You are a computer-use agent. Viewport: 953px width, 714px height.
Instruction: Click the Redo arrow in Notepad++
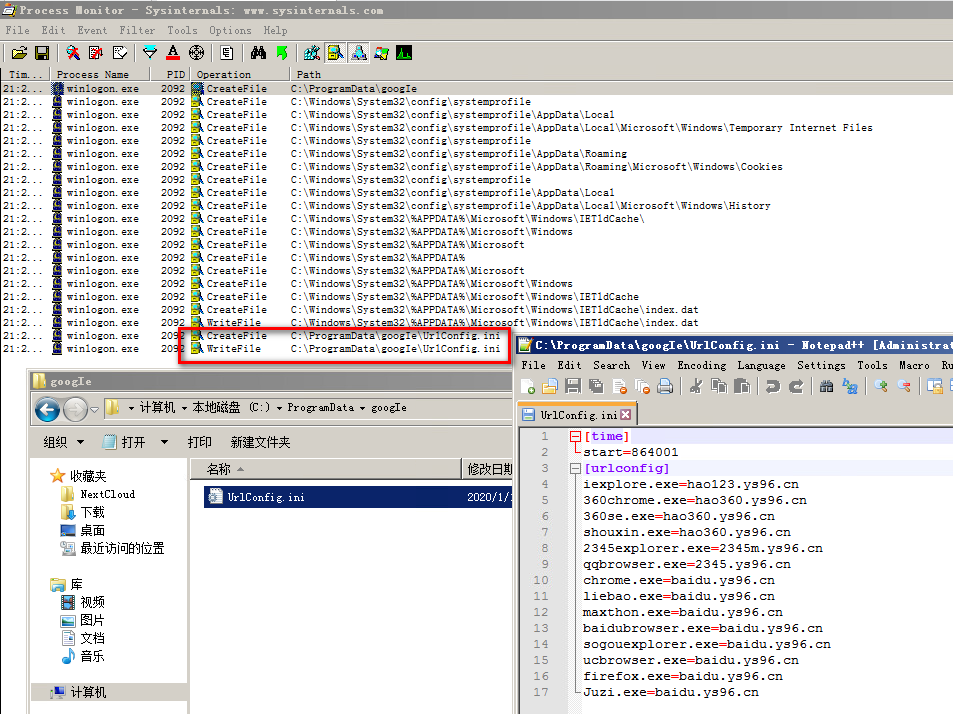(796, 386)
